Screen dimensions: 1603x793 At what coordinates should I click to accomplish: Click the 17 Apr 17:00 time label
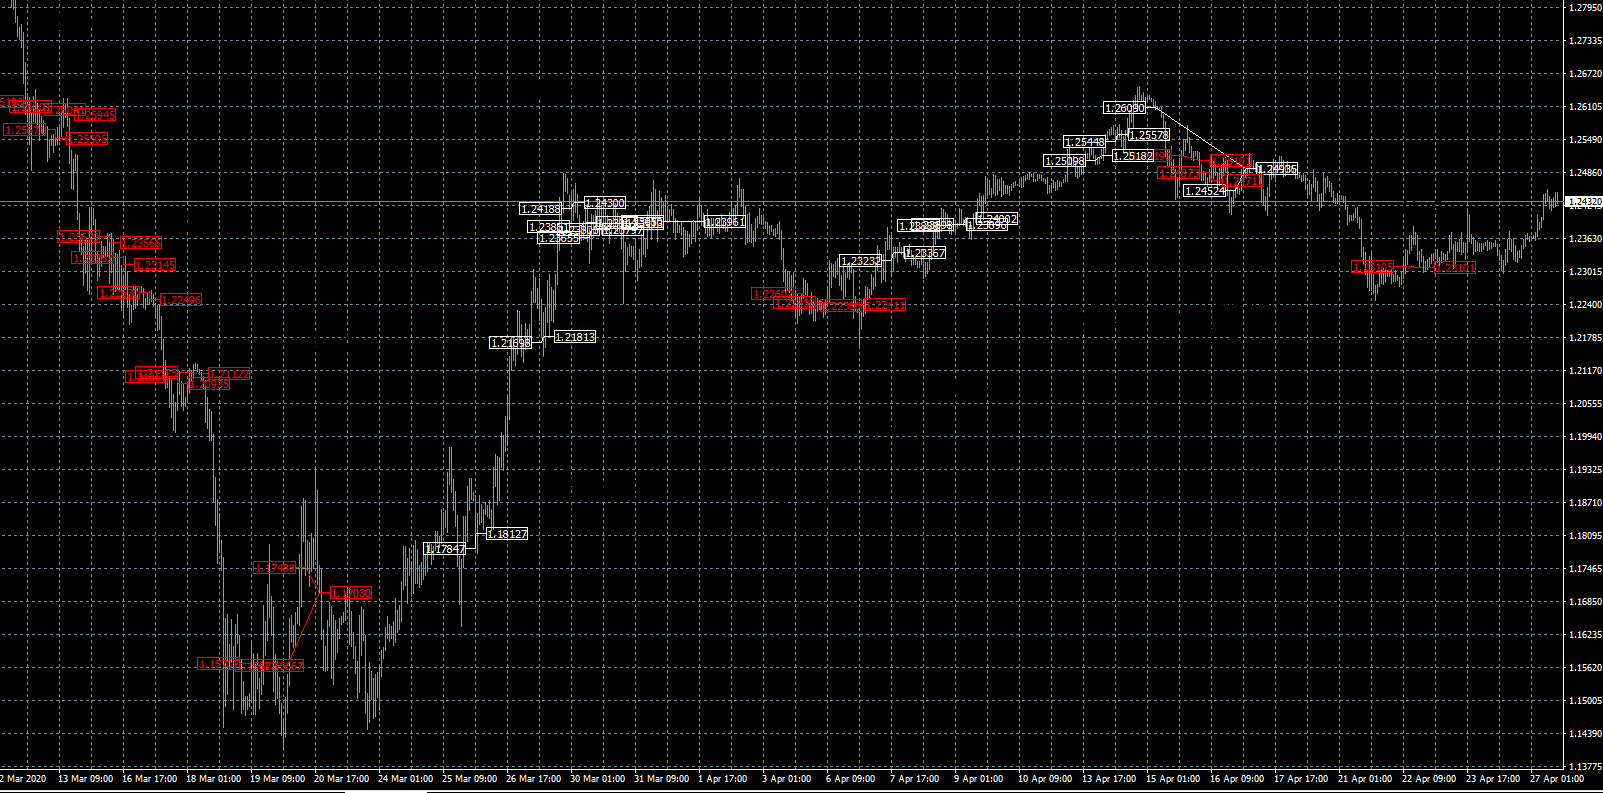pos(1301,778)
